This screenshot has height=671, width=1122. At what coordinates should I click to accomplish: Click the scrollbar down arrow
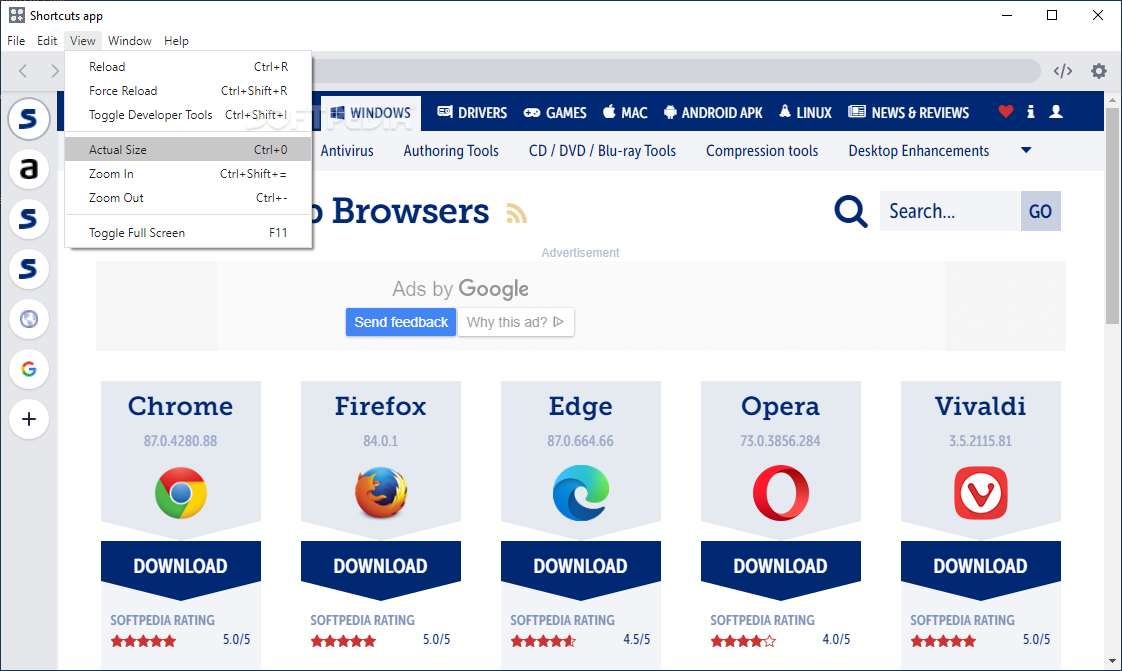click(1112, 662)
